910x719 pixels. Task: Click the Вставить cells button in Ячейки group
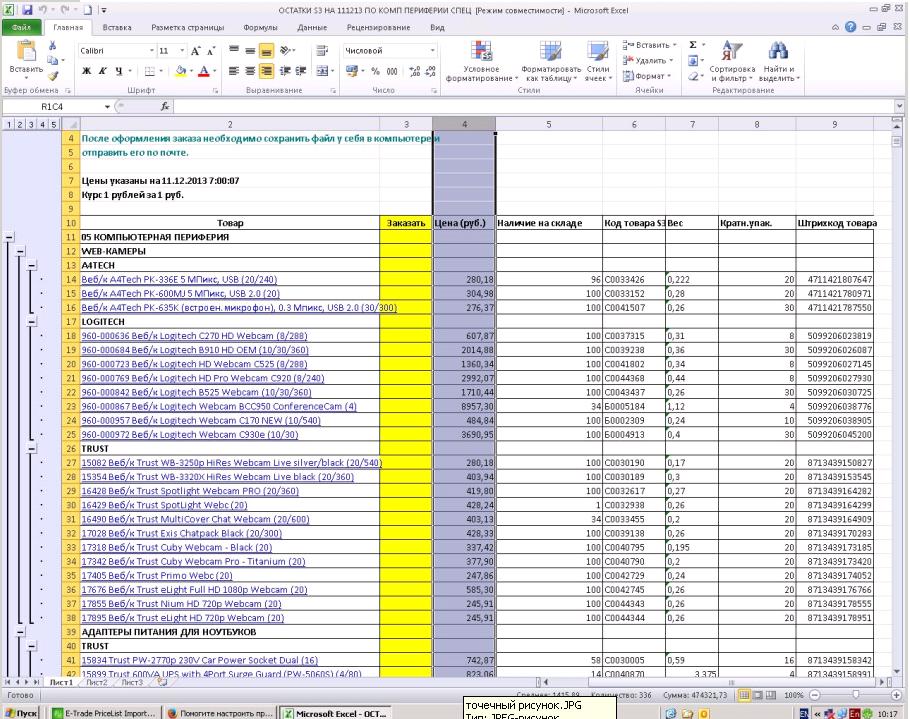pos(649,45)
